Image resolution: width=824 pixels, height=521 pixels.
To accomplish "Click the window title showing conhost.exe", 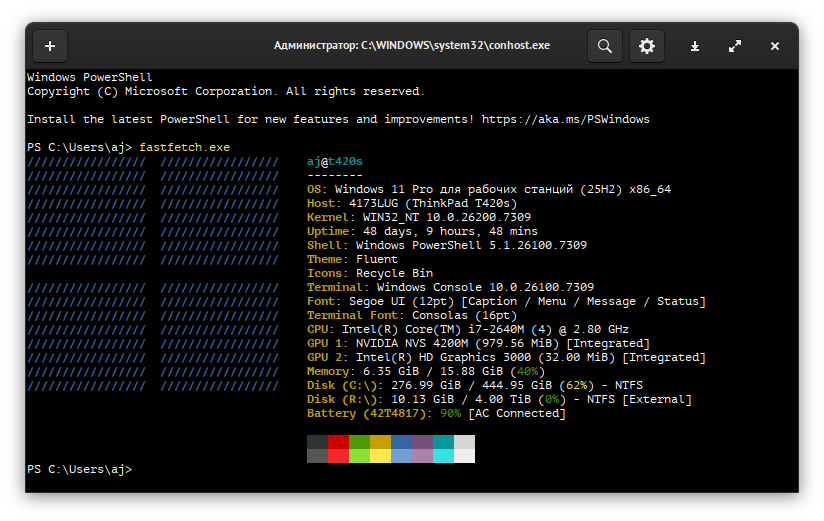I will [x=412, y=46].
